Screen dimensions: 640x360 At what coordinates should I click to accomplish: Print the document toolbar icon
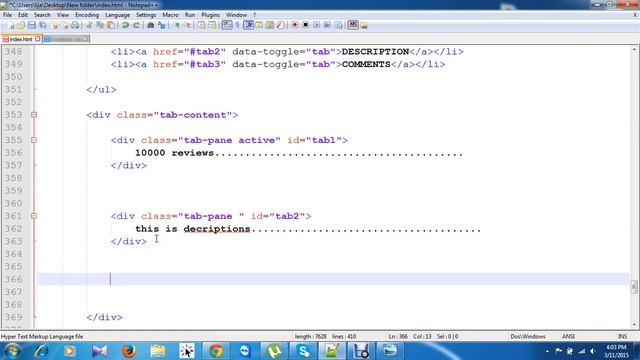tap(75, 25)
